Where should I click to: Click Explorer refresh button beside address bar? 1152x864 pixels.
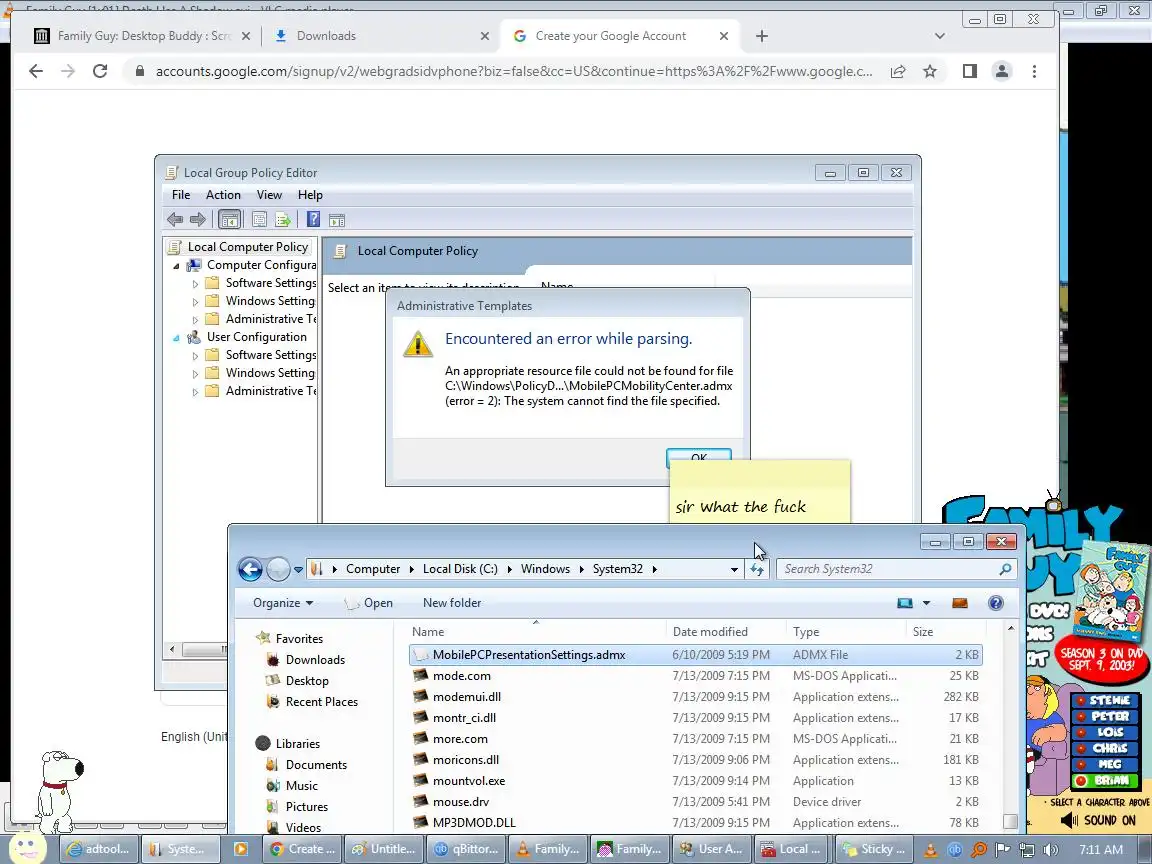(x=757, y=569)
